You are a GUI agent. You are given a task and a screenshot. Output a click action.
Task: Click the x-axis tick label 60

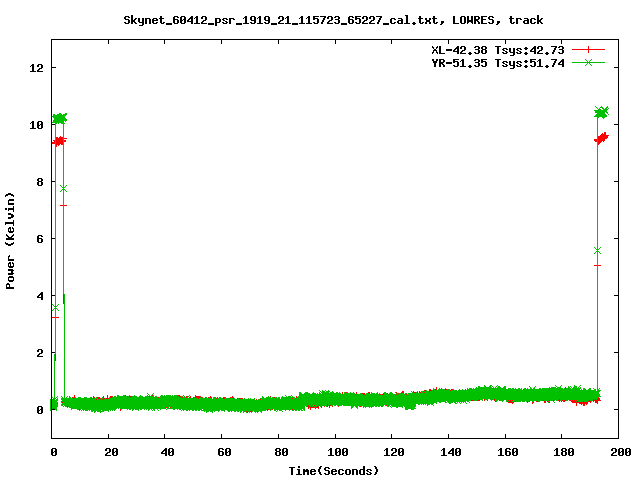click(224, 452)
